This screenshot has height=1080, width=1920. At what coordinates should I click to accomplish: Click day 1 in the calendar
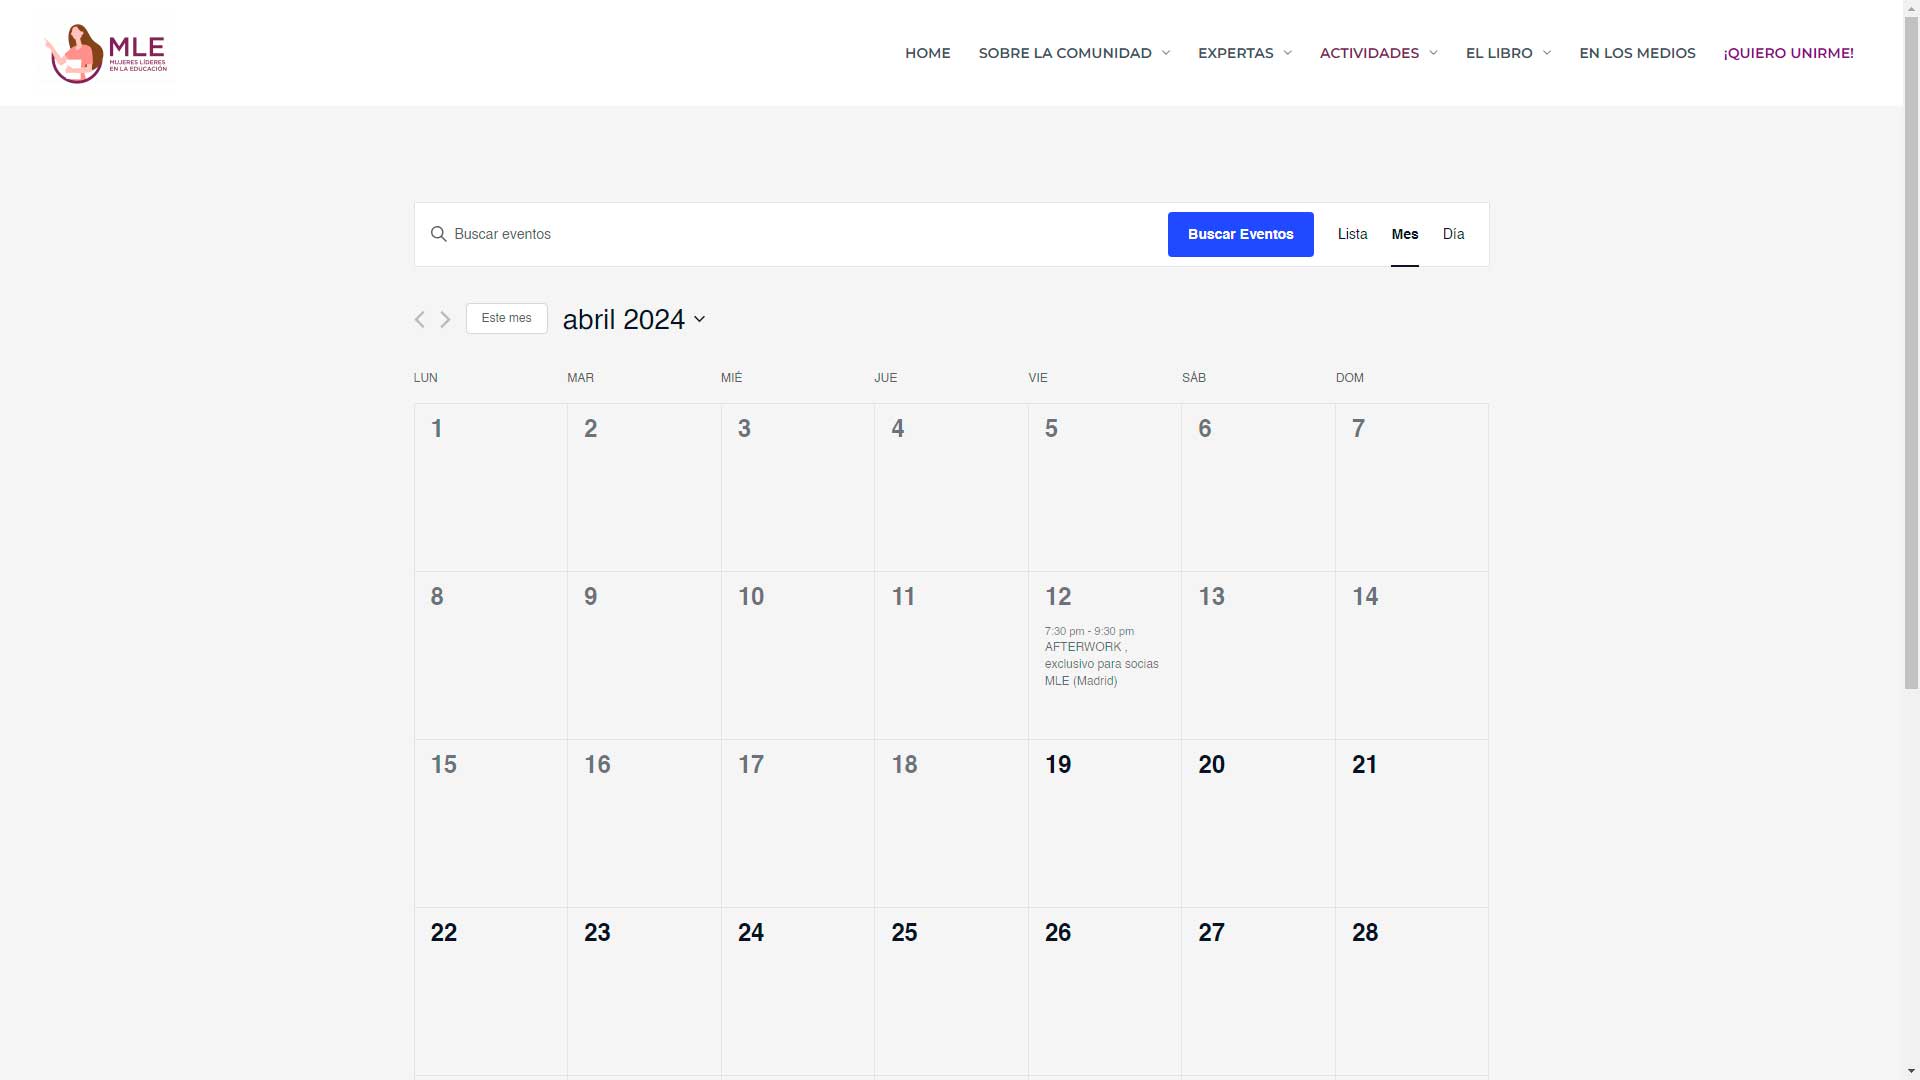coord(437,429)
